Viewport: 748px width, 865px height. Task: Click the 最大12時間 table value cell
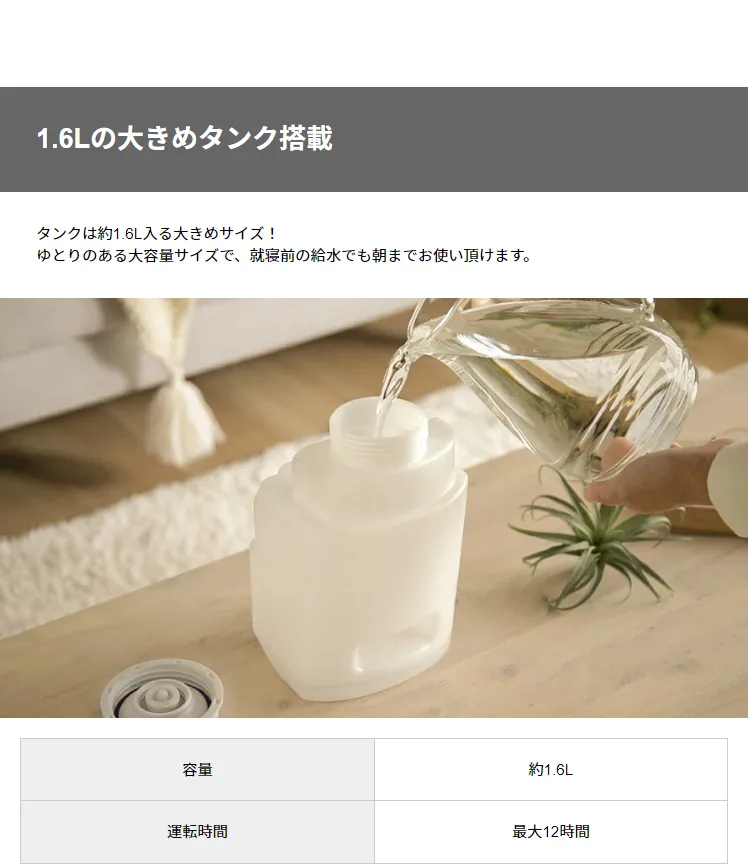click(551, 831)
